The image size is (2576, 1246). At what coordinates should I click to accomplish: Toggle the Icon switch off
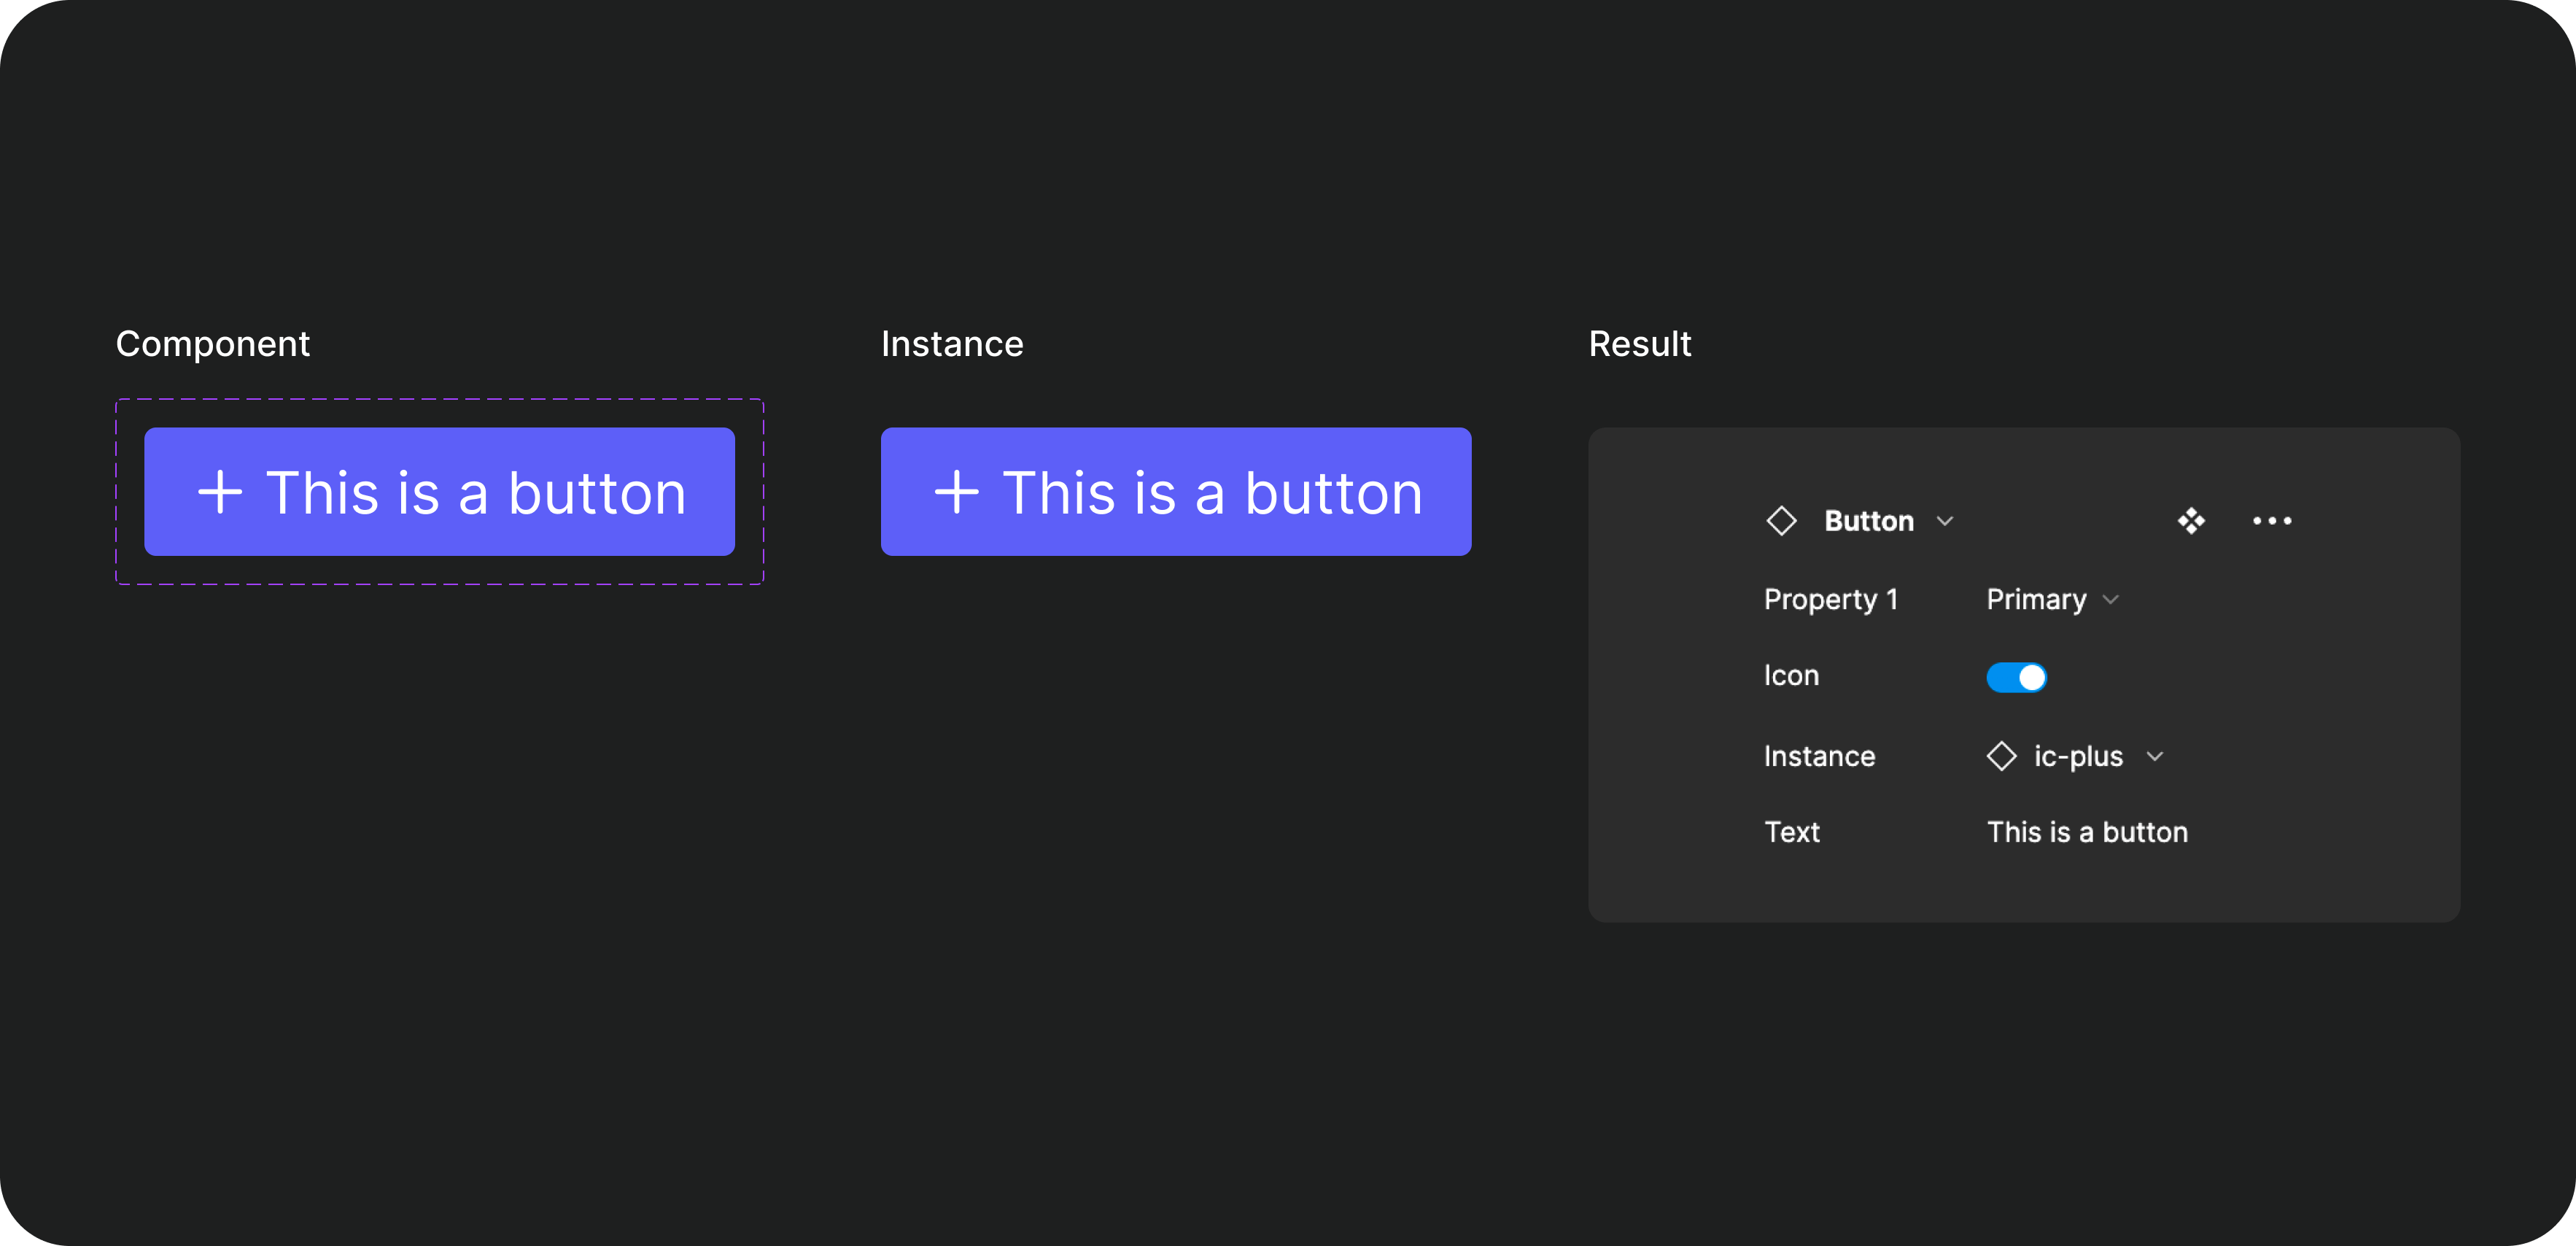coord(2016,677)
